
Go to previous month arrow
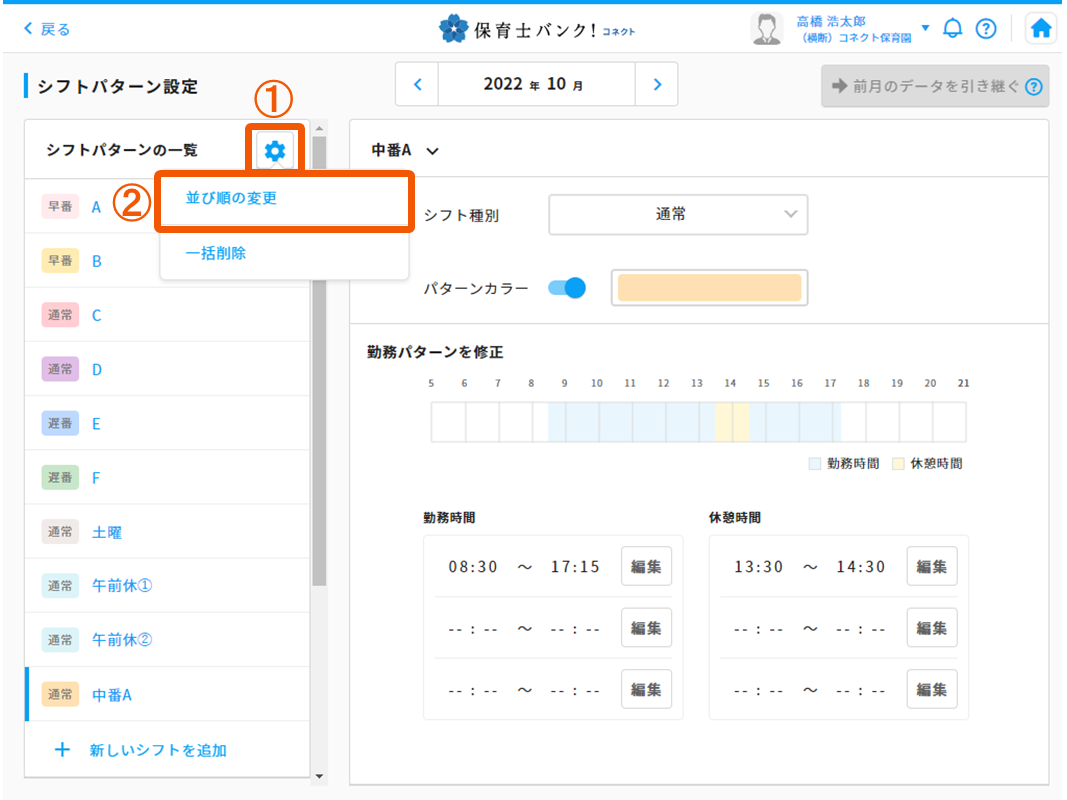[418, 85]
